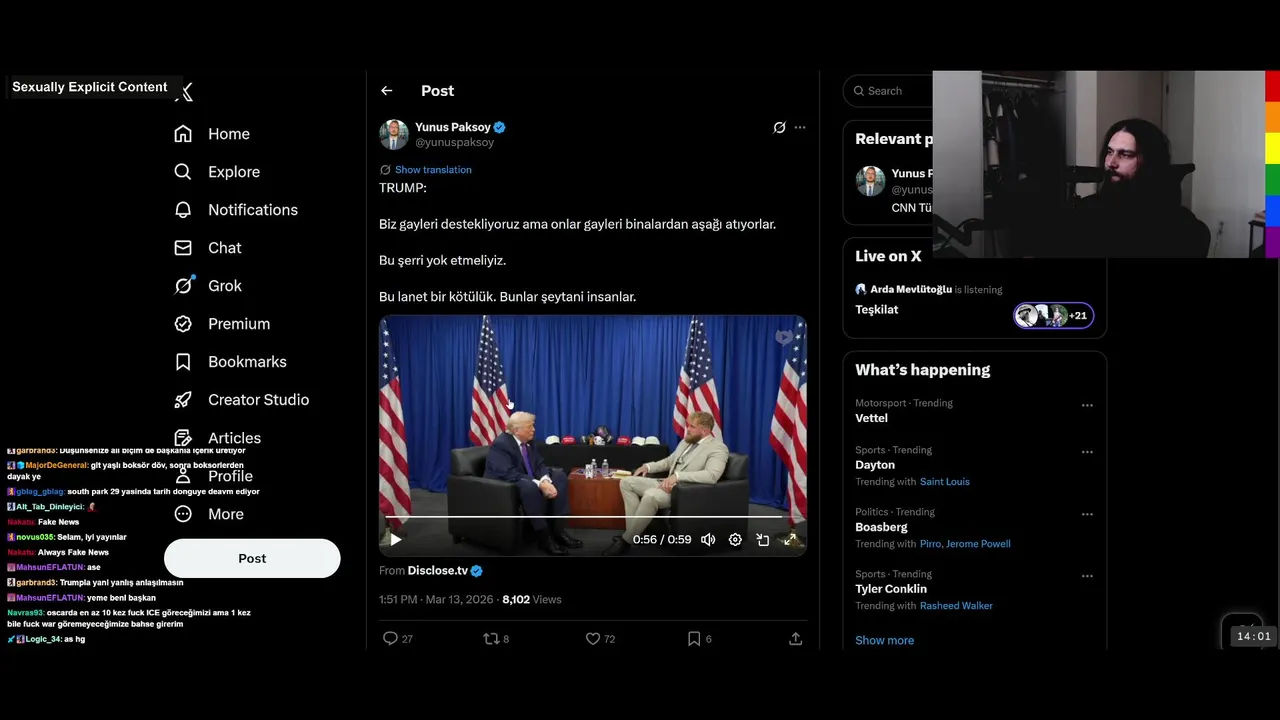The height and width of the screenshot is (720, 1280).
Task: Click the Chat envelope icon
Action: (x=183, y=248)
